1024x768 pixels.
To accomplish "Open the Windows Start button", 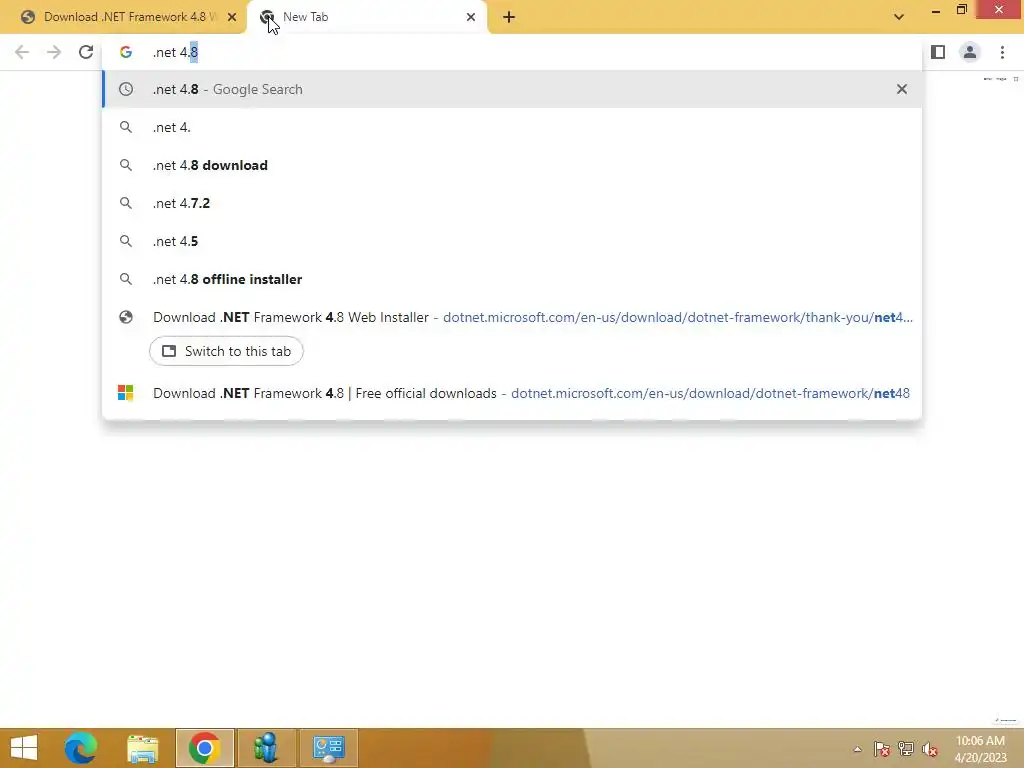I will (24, 748).
